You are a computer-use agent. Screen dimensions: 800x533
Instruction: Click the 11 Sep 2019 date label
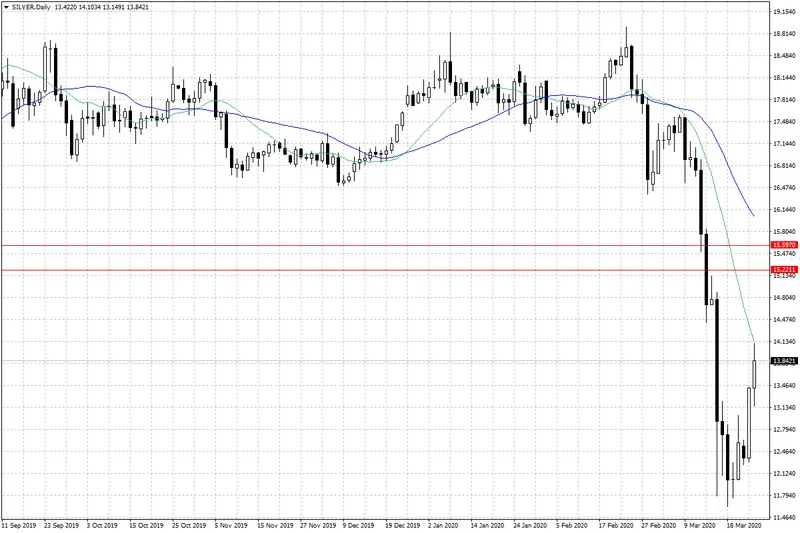(x=21, y=523)
